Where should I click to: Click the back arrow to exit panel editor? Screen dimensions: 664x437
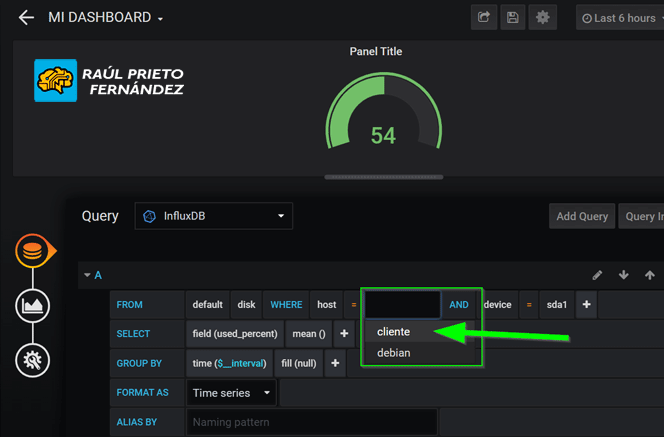(26, 18)
